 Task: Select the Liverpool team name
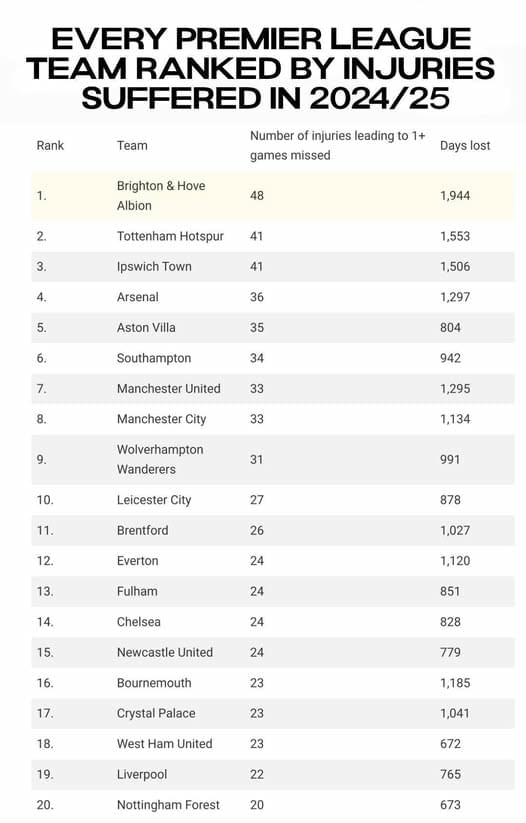point(142,774)
